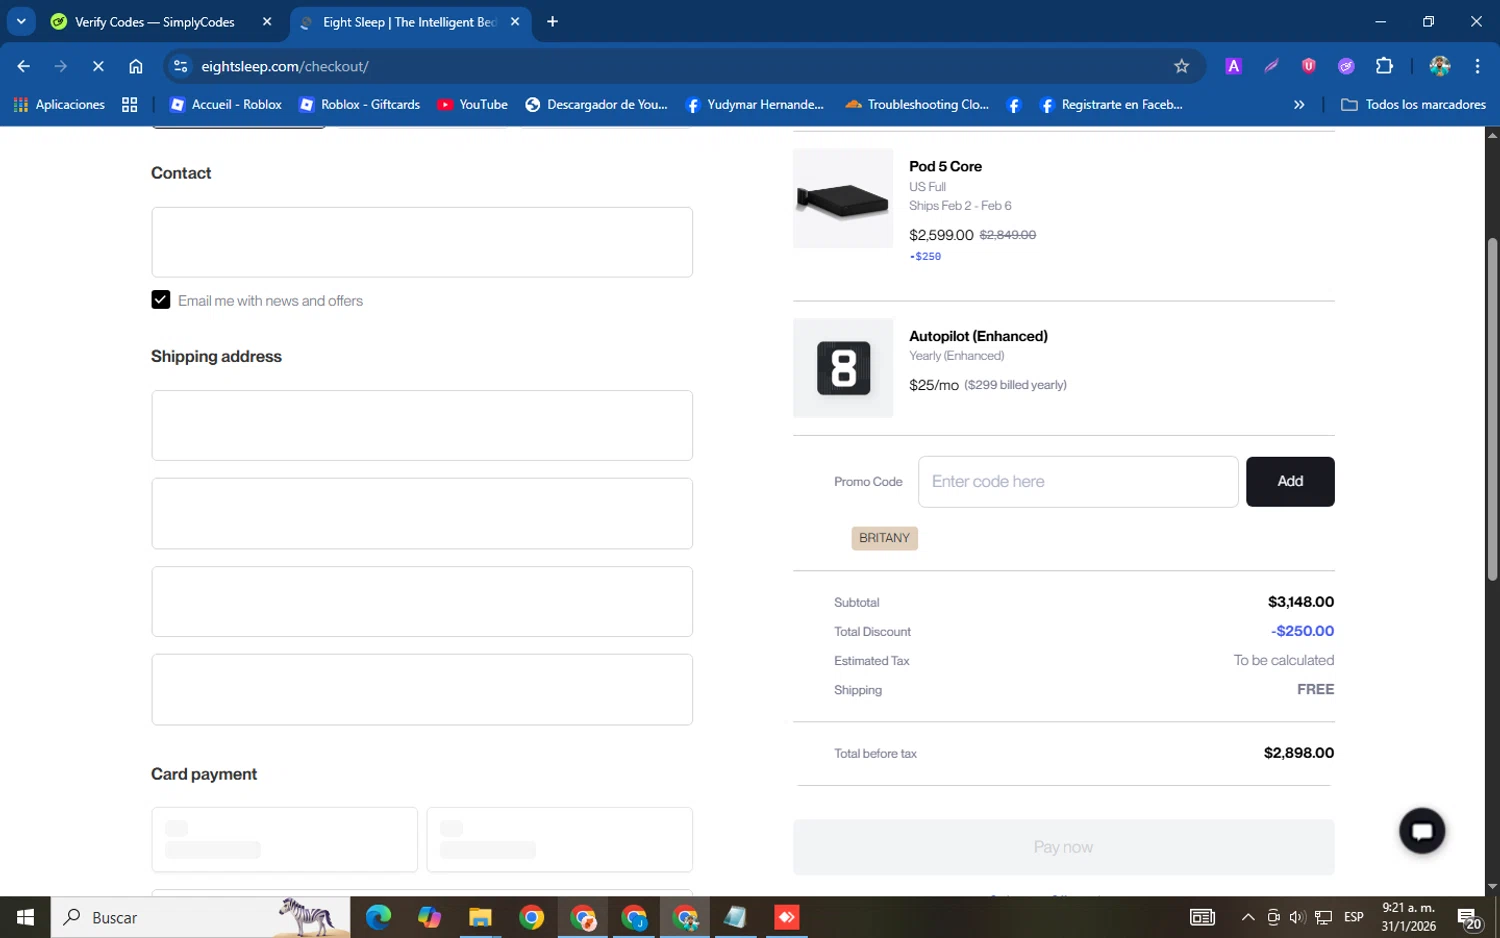Viewport: 1500px width, 938px height.
Task: Click the Pod 5 Core product thumbnail
Action: click(x=843, y=198)
